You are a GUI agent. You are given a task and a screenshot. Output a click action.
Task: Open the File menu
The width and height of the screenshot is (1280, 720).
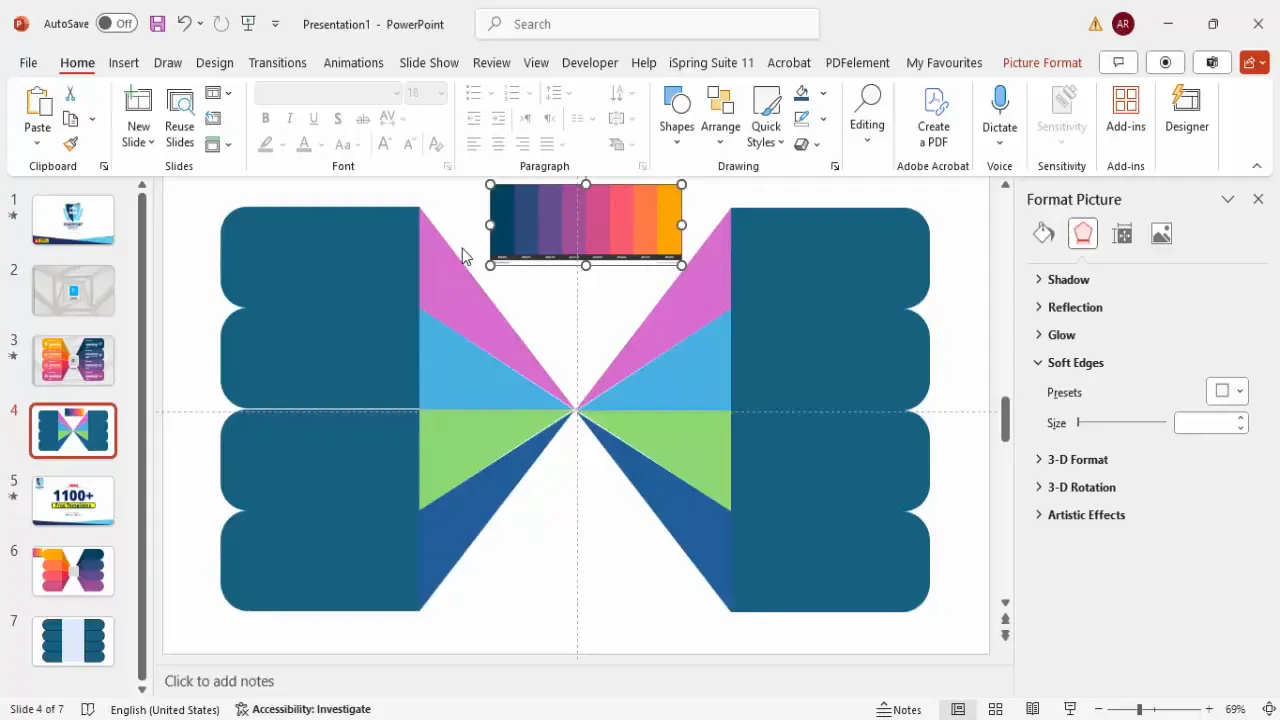[x=28, y=62]
